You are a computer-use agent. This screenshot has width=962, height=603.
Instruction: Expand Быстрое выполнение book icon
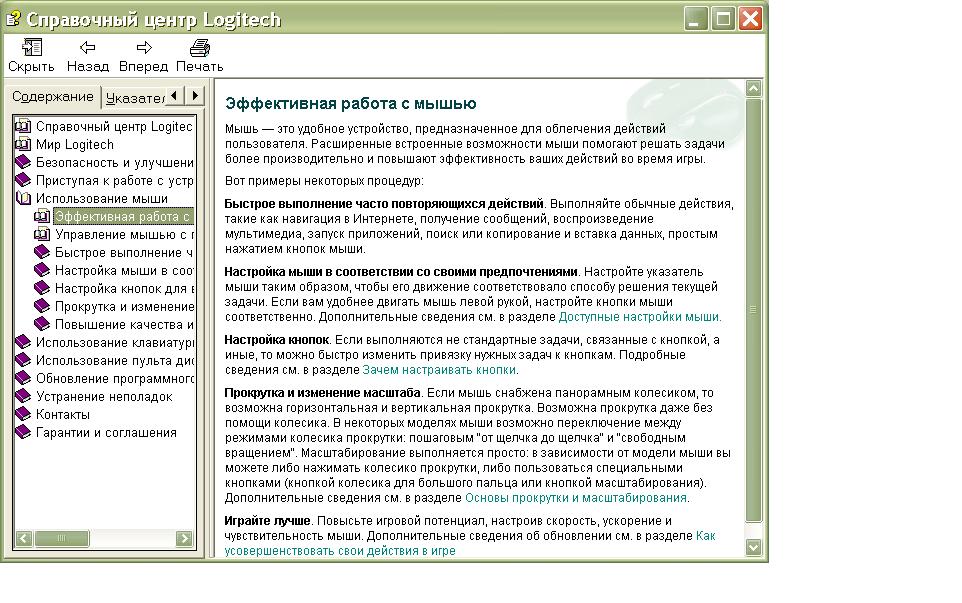coord(42,252)
